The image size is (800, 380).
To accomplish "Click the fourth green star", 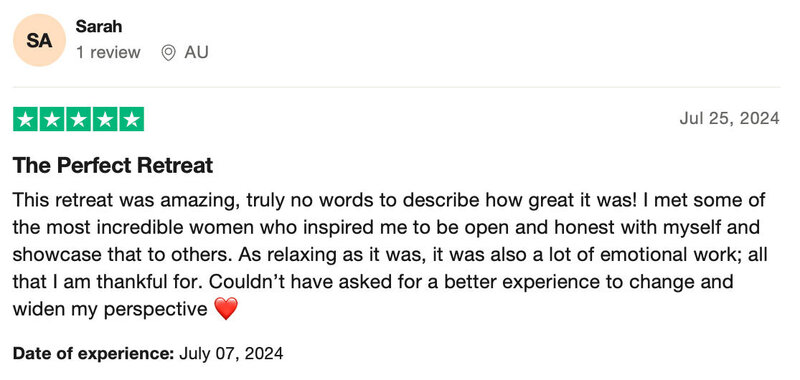I will 105,119.
